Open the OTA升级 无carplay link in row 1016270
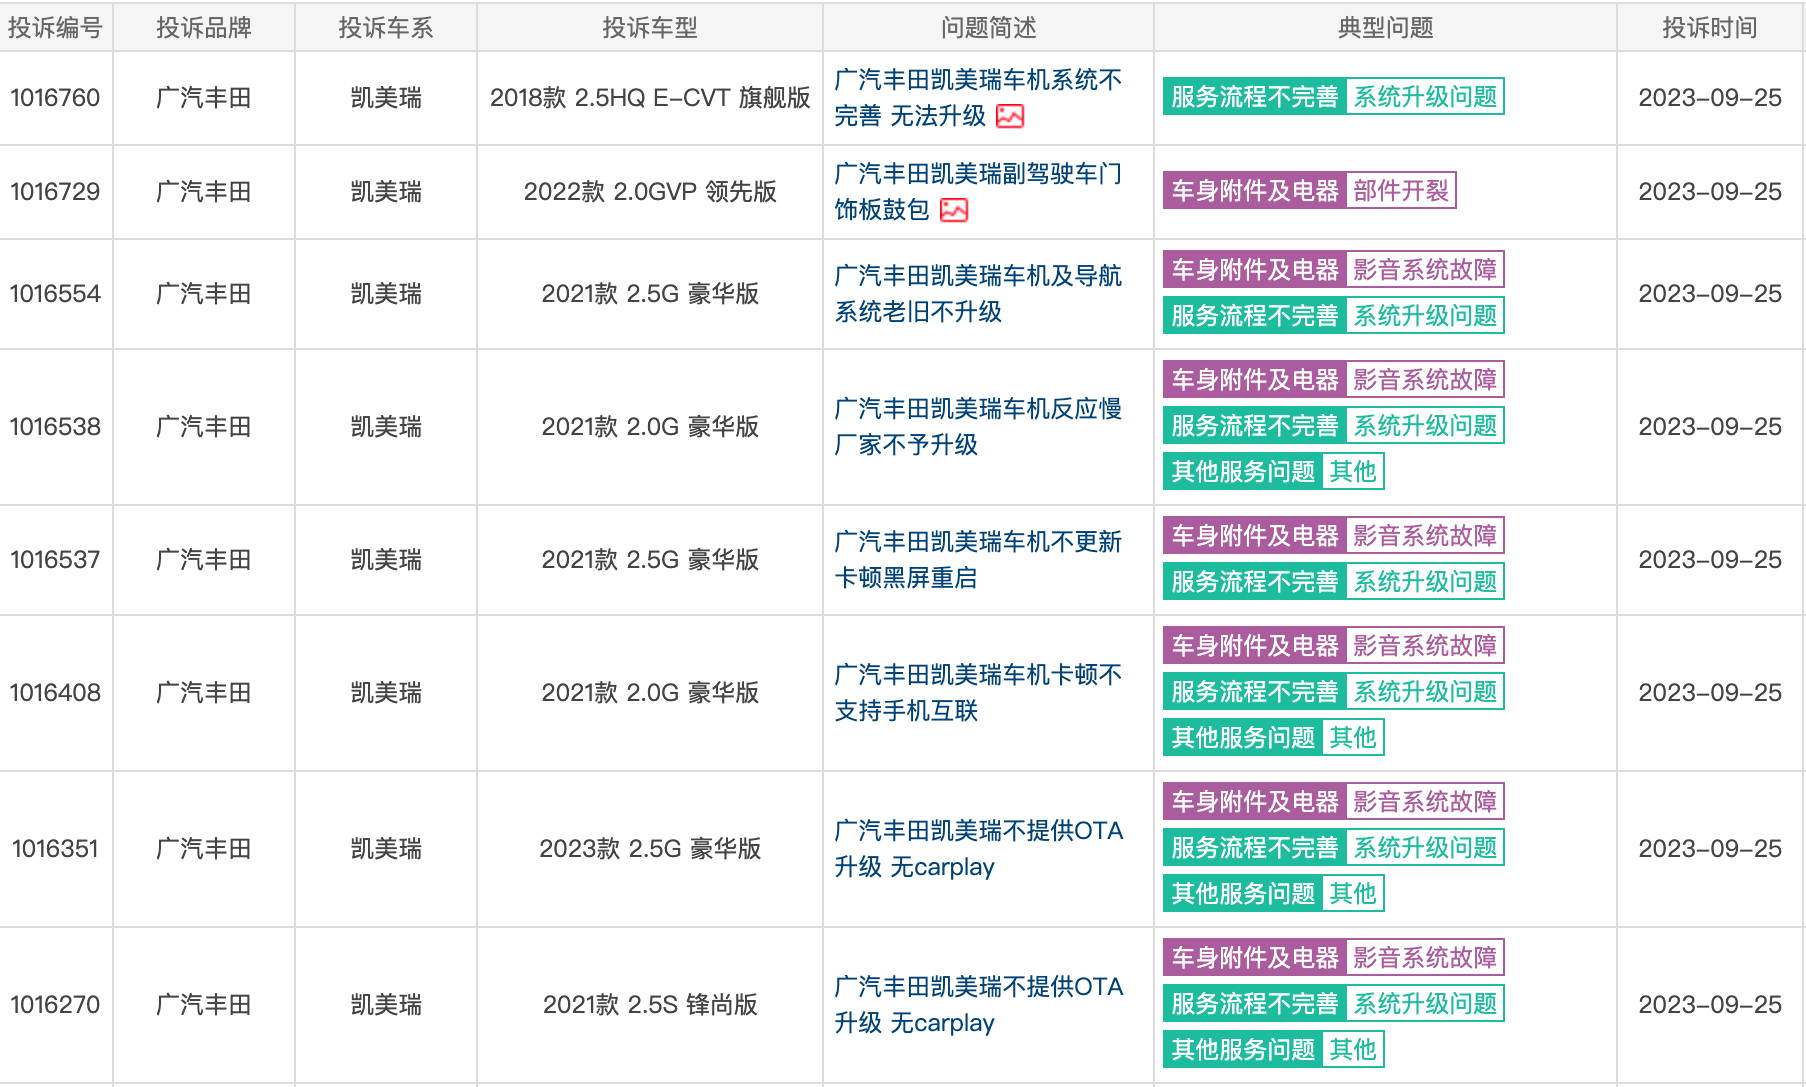Image resolution: width=1806 pixels, height=1087 pixels. 979,1005
